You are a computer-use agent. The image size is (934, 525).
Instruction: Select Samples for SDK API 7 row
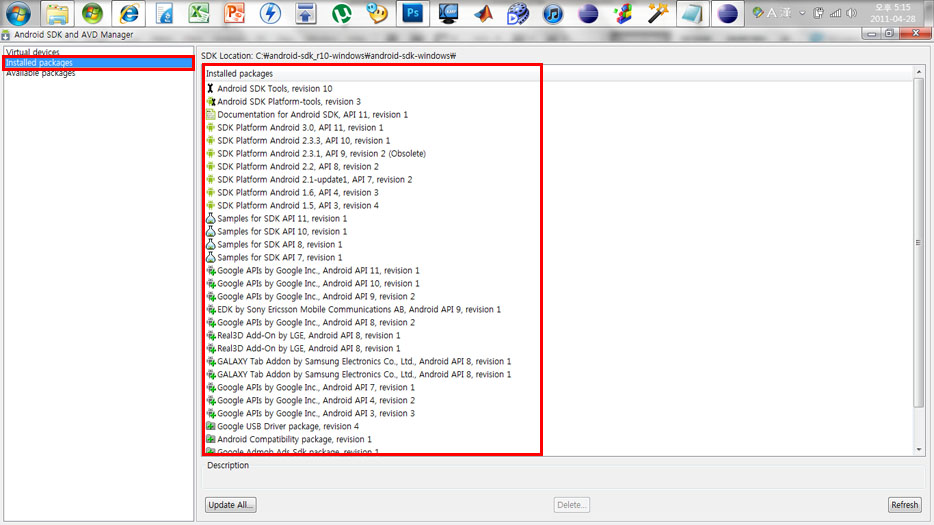tap(279, 257)
